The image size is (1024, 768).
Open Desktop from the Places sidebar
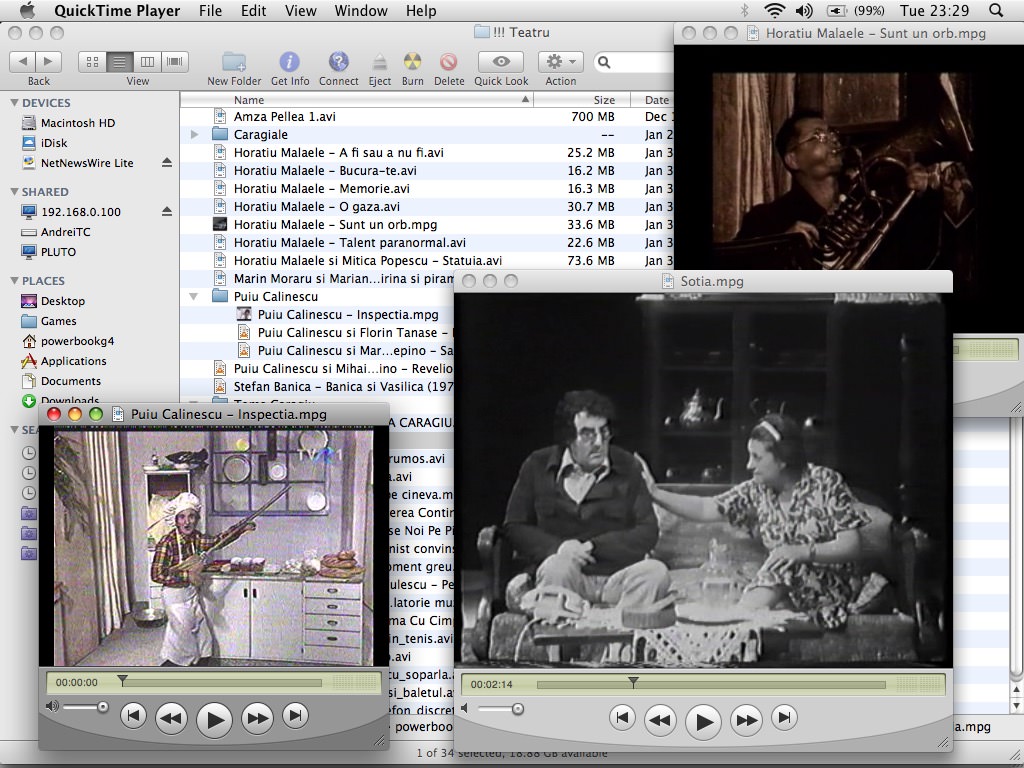[63, 301]
